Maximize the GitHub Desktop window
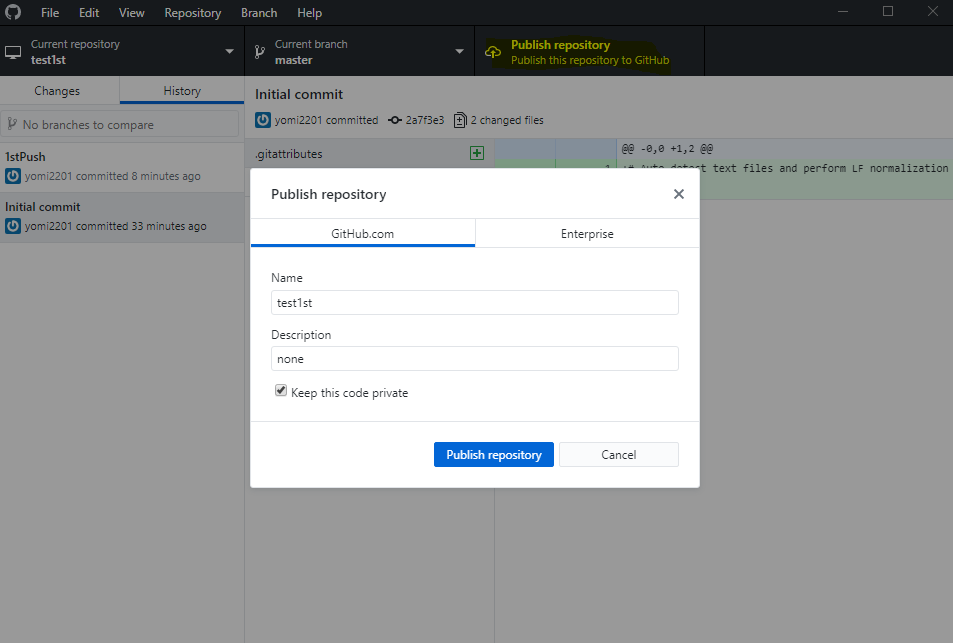 click(x=888, y=12)
